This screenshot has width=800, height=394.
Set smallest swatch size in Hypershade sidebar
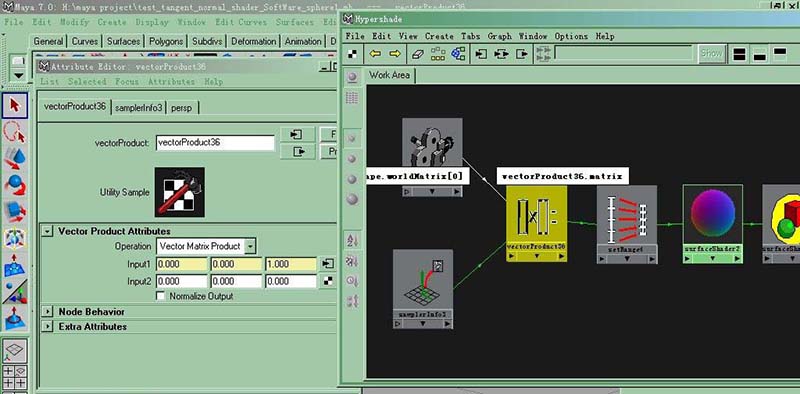pyautogui.click(x=352, y=138)
